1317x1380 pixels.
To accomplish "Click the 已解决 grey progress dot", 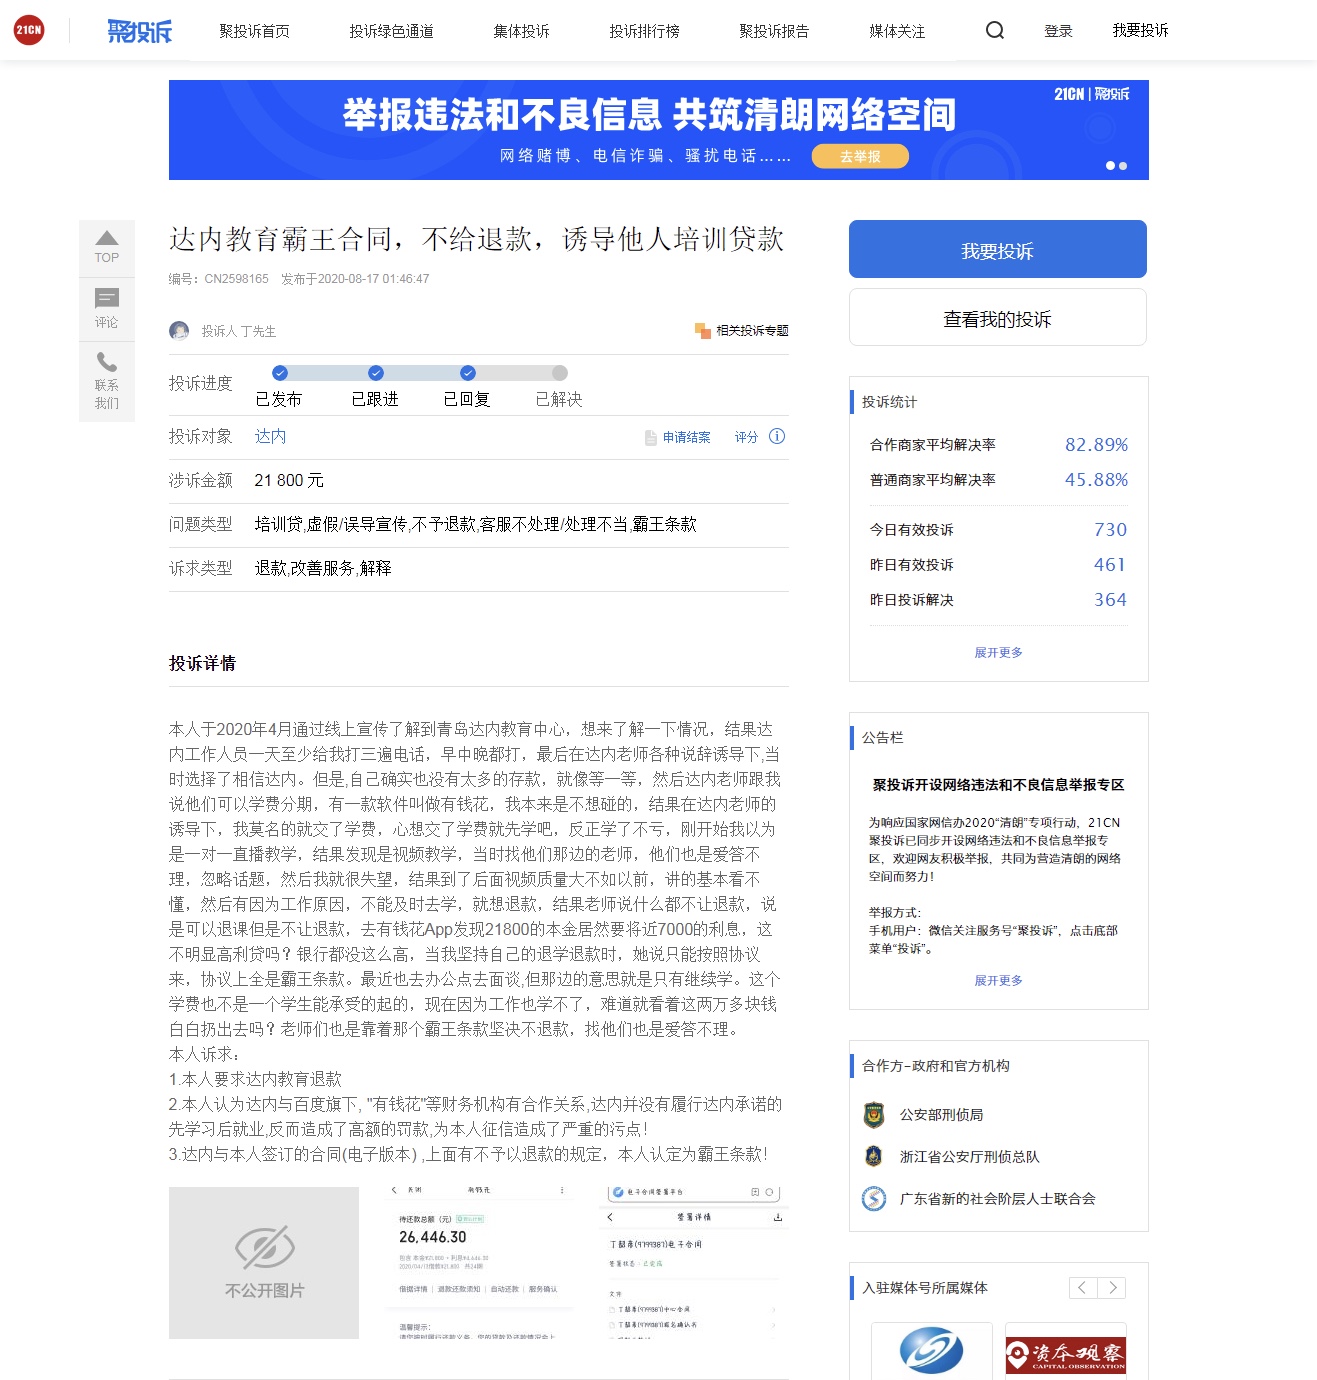I will point(560,373).
